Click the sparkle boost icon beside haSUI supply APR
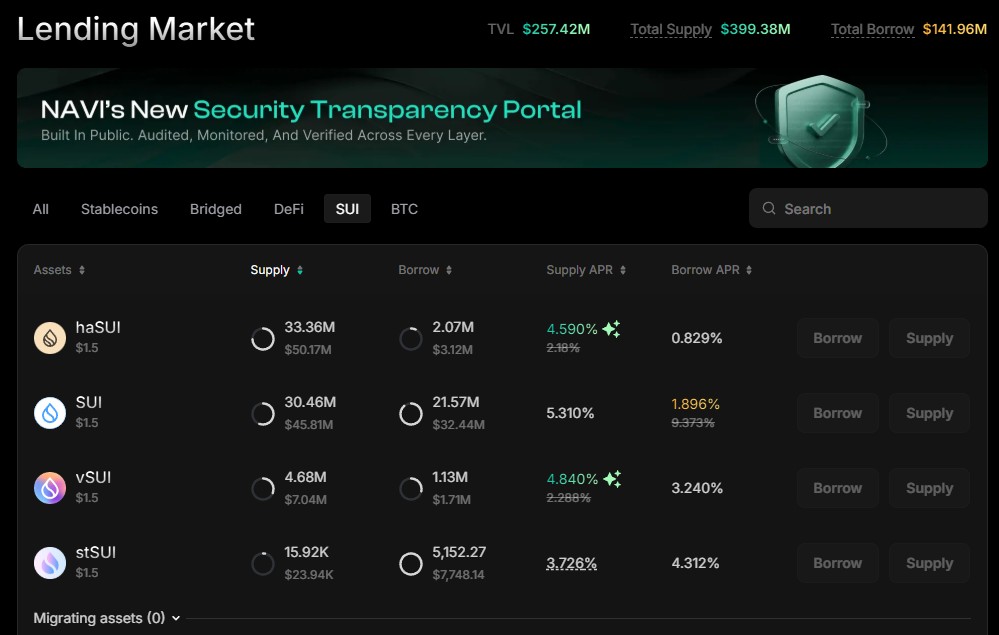The height and width of the screenshot is (635, 999). [x=612, y=327]
